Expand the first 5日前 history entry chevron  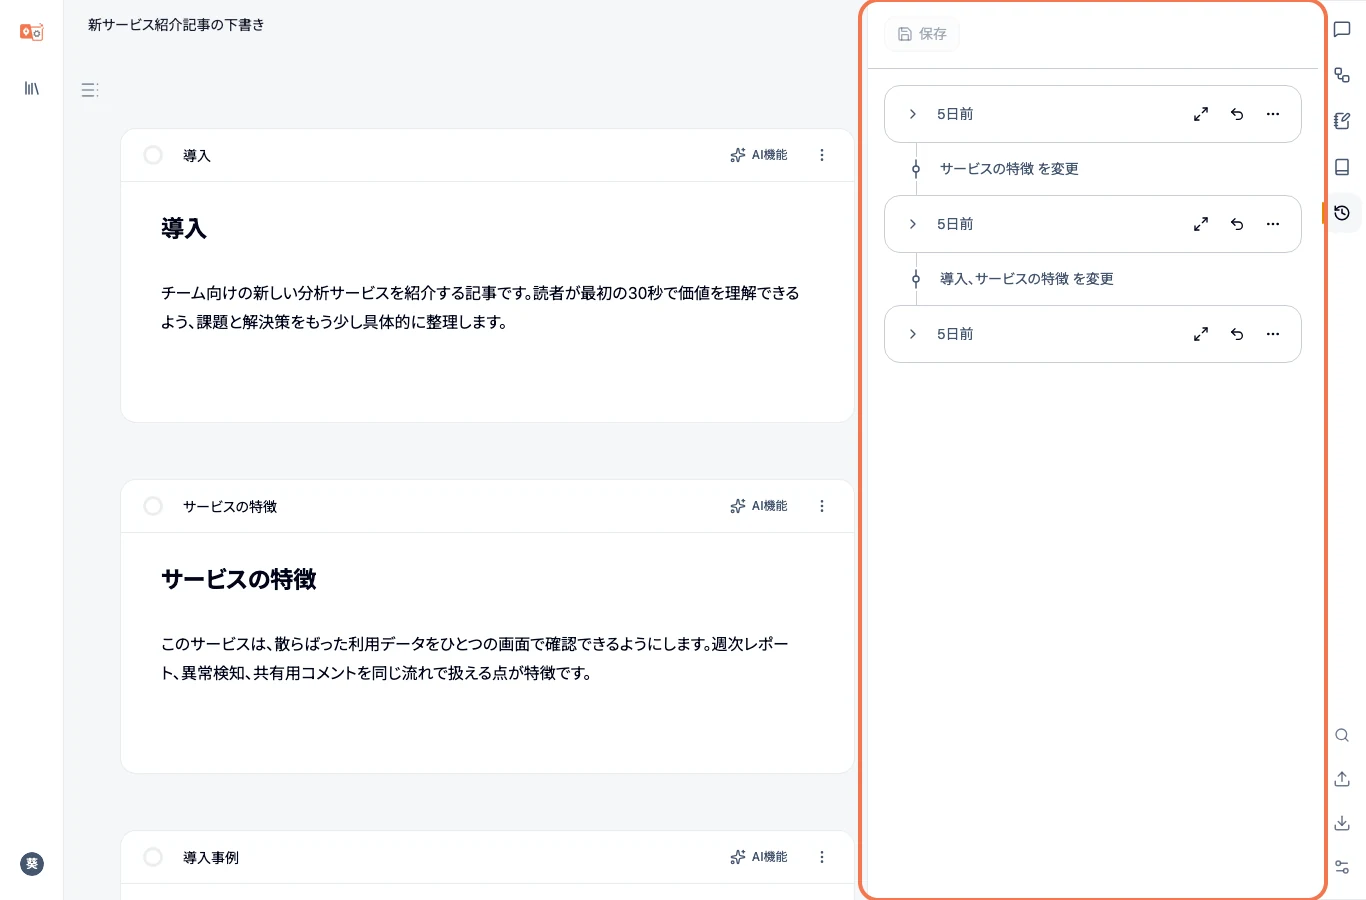[x=913, y=114]
